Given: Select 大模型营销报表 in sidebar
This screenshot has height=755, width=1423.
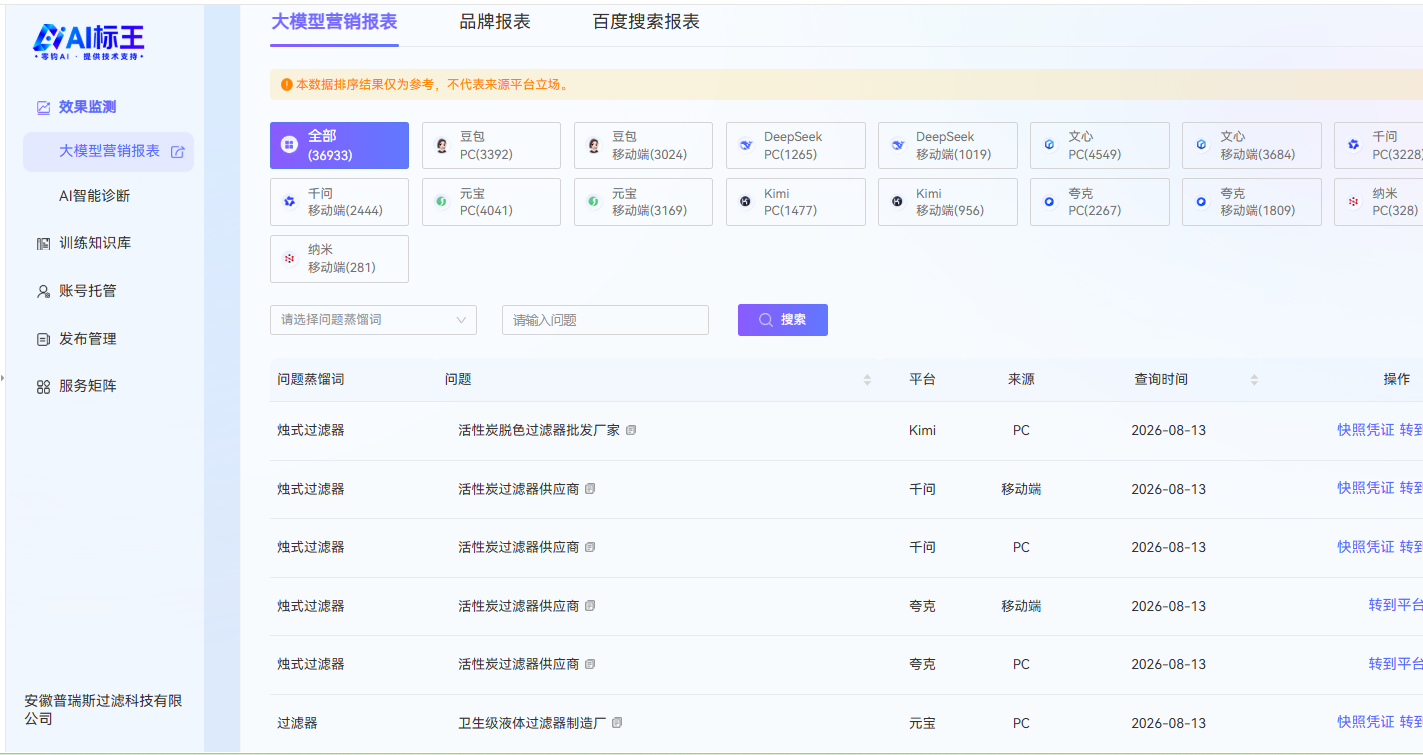Looking at the screenshot, I should pyautogui.click(x=108, y=152).
